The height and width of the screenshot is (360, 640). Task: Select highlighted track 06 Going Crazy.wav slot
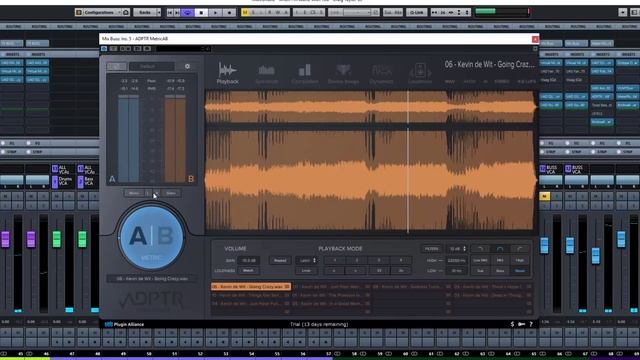251,287
